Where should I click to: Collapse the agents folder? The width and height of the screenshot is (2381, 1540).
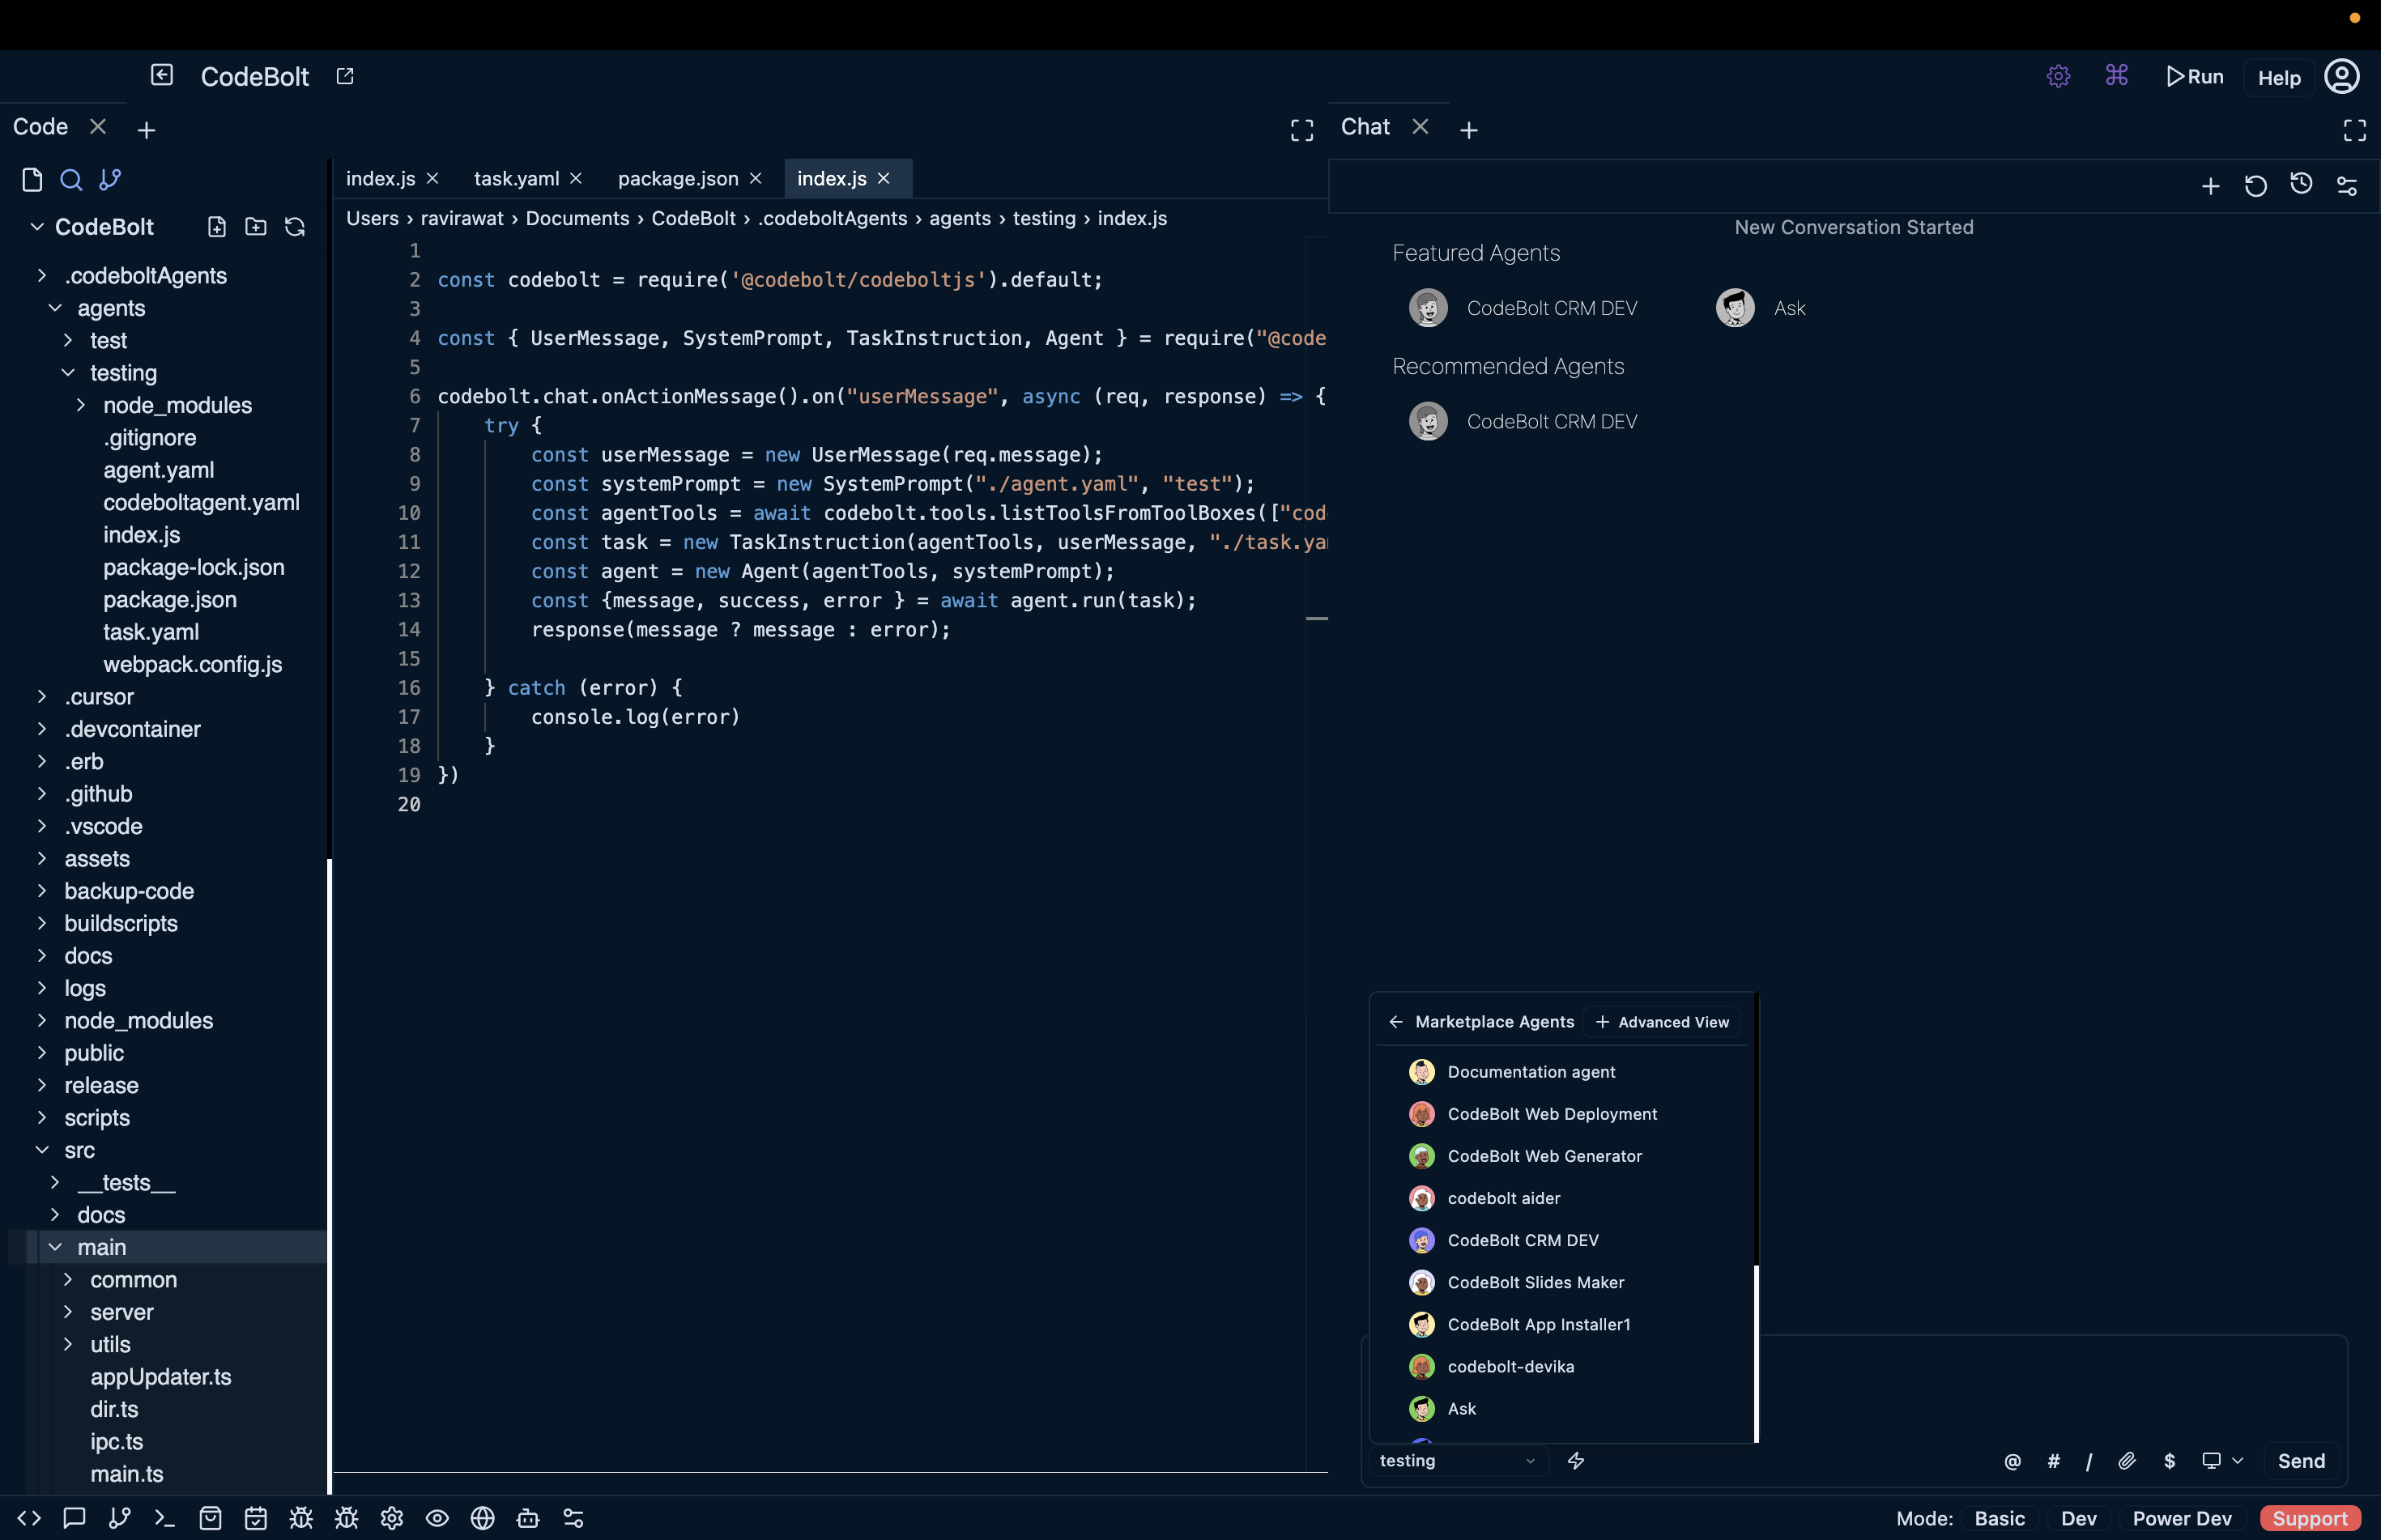click(x=55, y=308)
